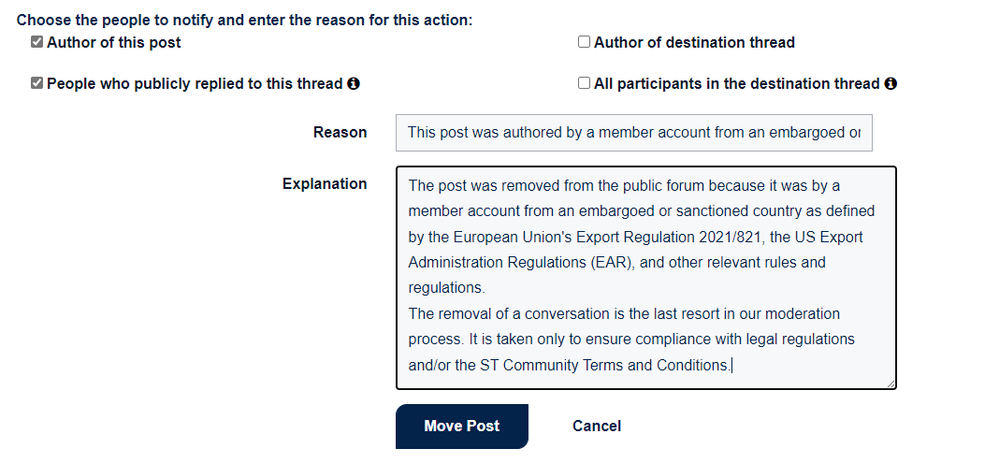Image resolution: width=999 pixels, height=463 pixels.
Task: Click 'People who publicly replied to this thread' label
Action: 195,84
